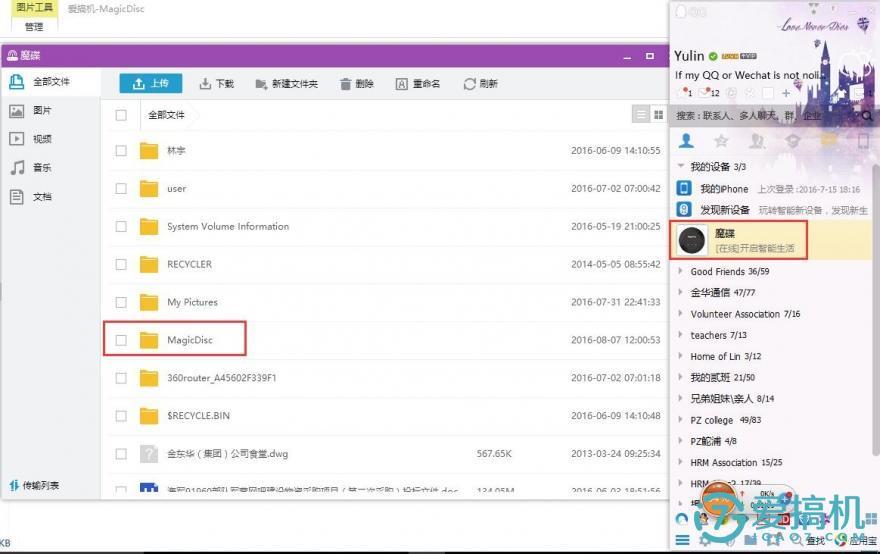Expand the 金华通信 47/77 group

click(680, 292)
